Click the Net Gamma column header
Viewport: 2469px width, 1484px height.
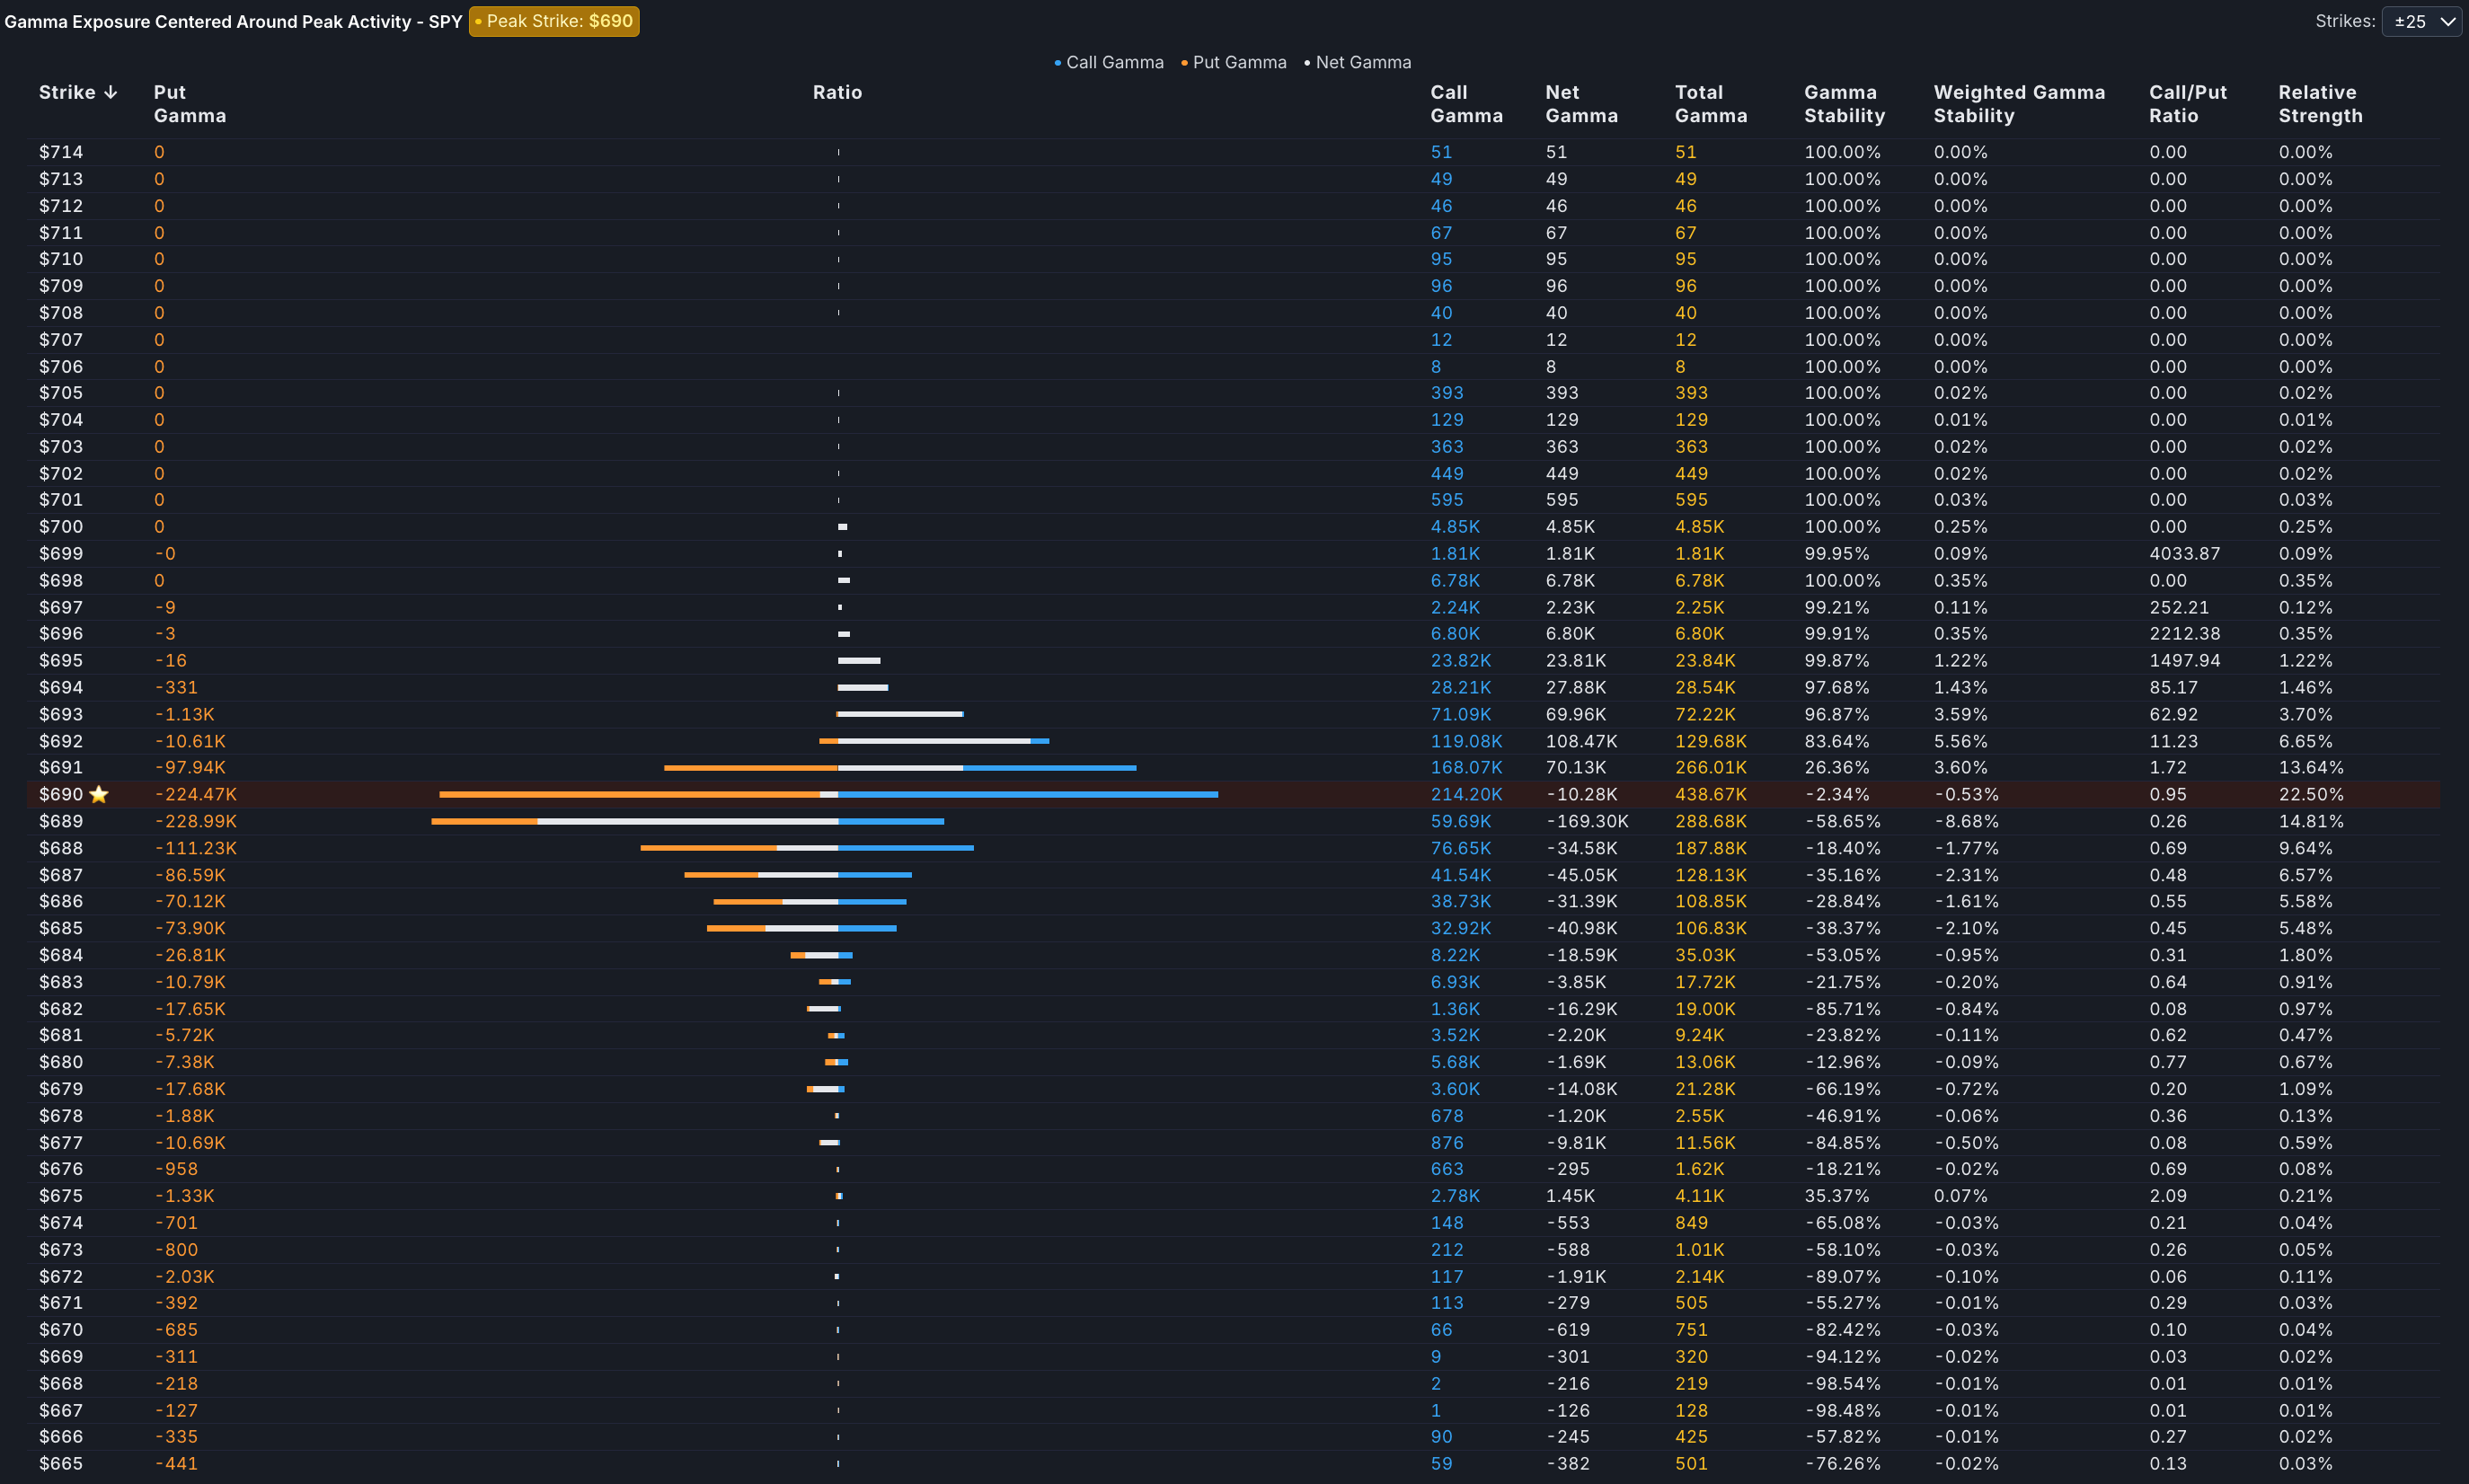click(1580, 104)
